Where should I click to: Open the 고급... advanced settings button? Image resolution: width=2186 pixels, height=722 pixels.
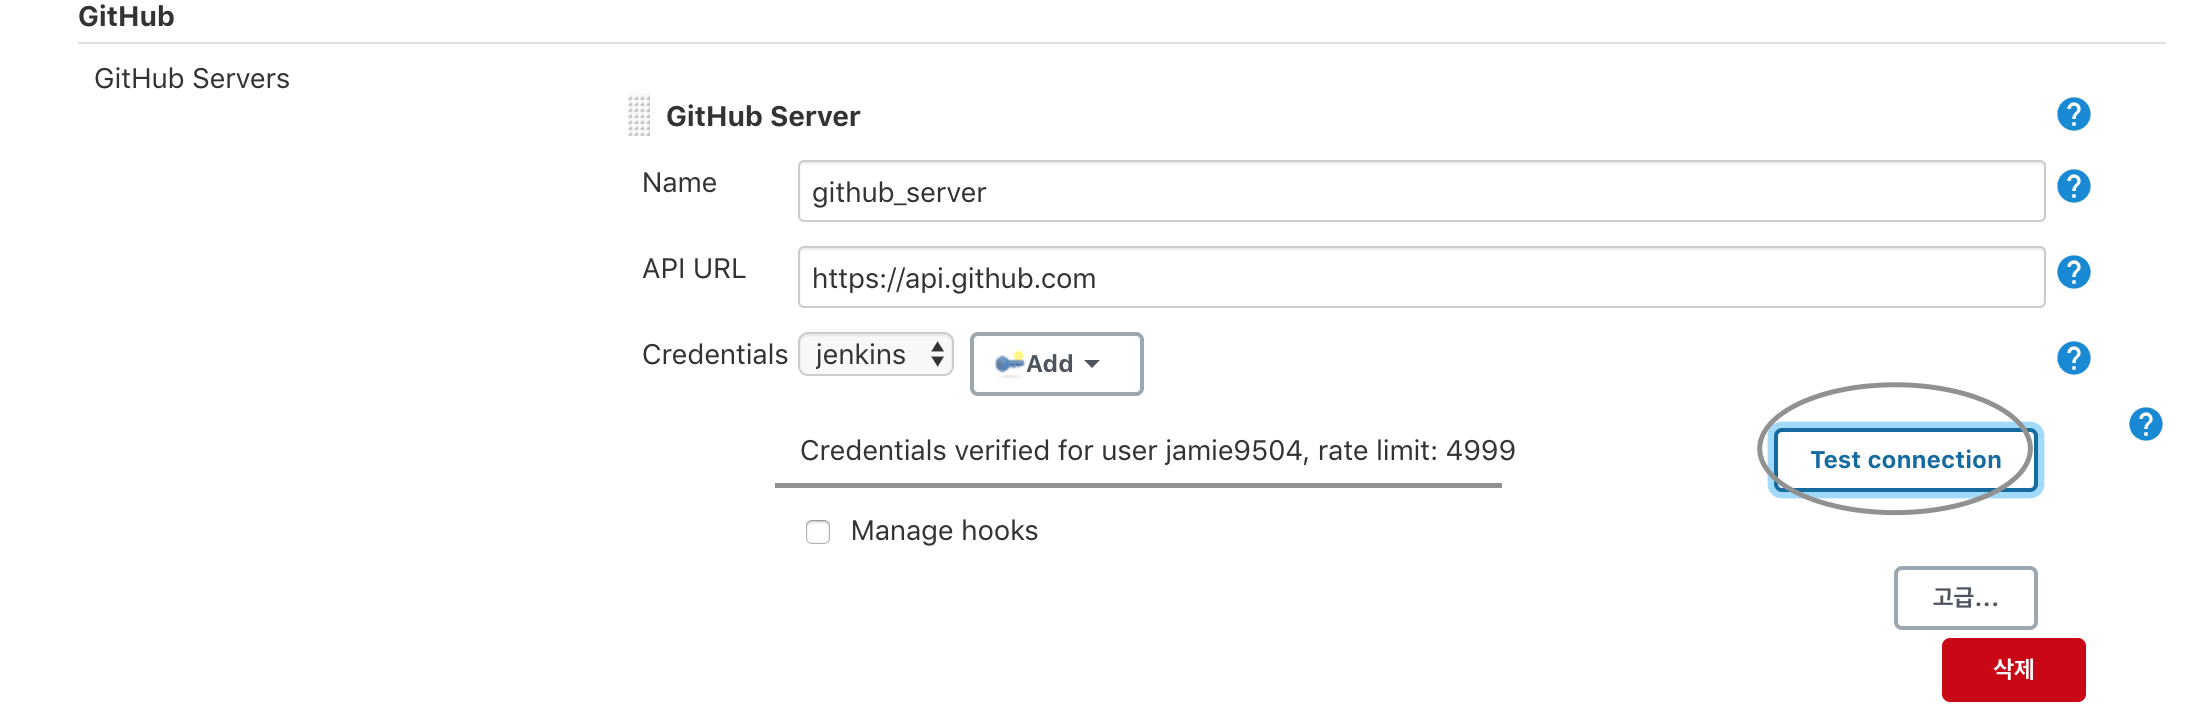[x=1965, y=598]
